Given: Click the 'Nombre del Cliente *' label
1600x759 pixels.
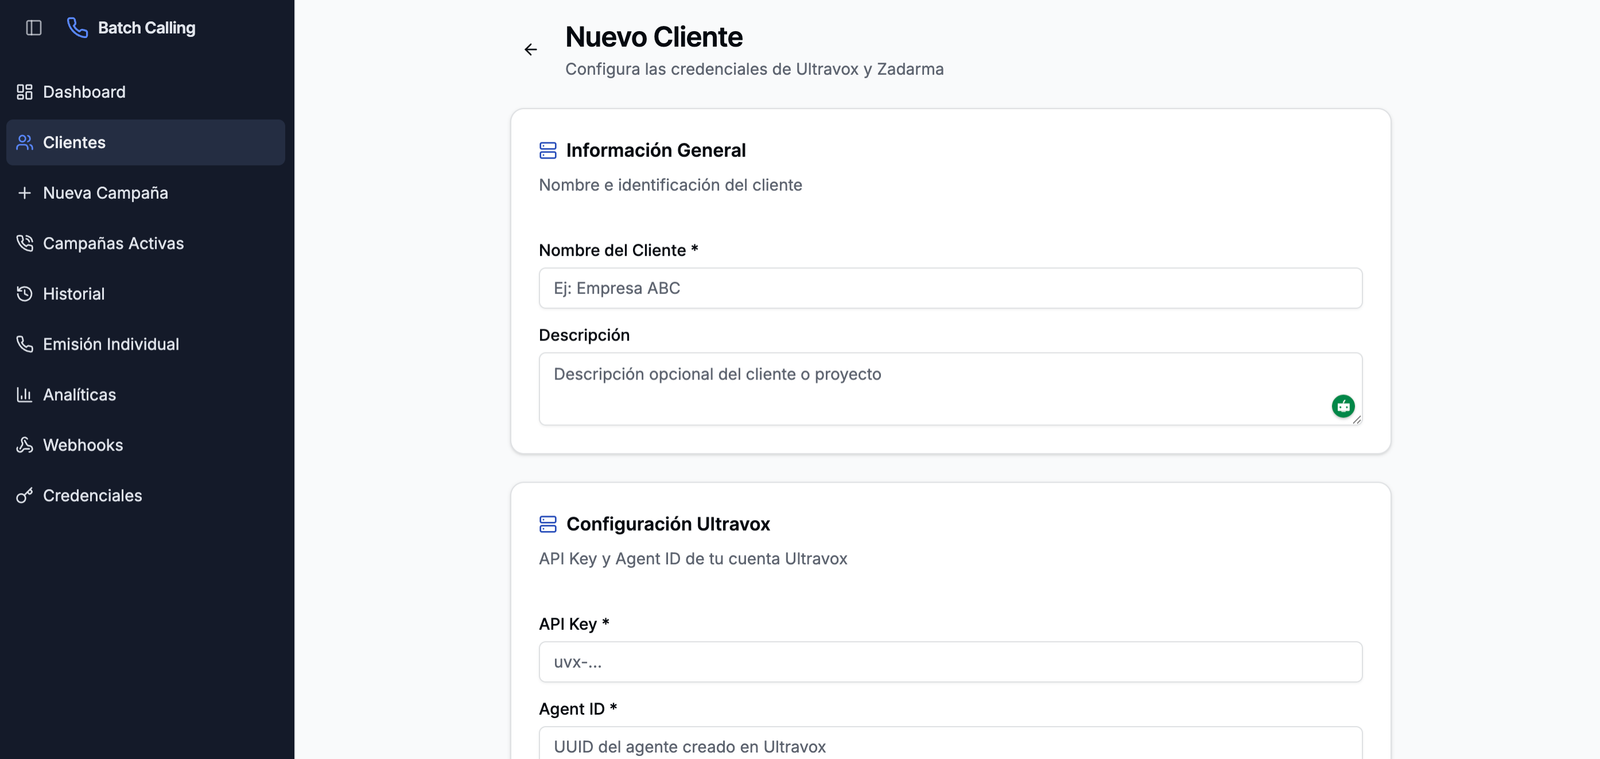Looking at the screenshot, I should (x=618, y=250).
